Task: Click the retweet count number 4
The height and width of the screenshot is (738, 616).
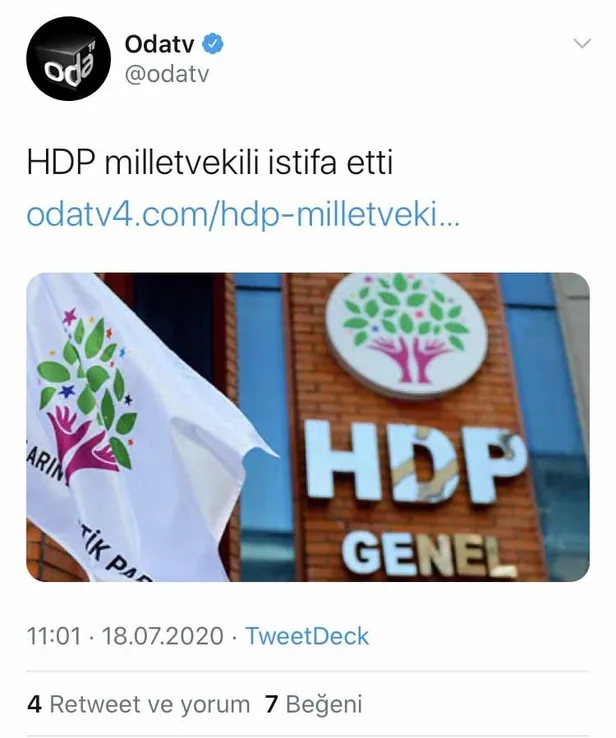Action: click(x=34, y=705)
